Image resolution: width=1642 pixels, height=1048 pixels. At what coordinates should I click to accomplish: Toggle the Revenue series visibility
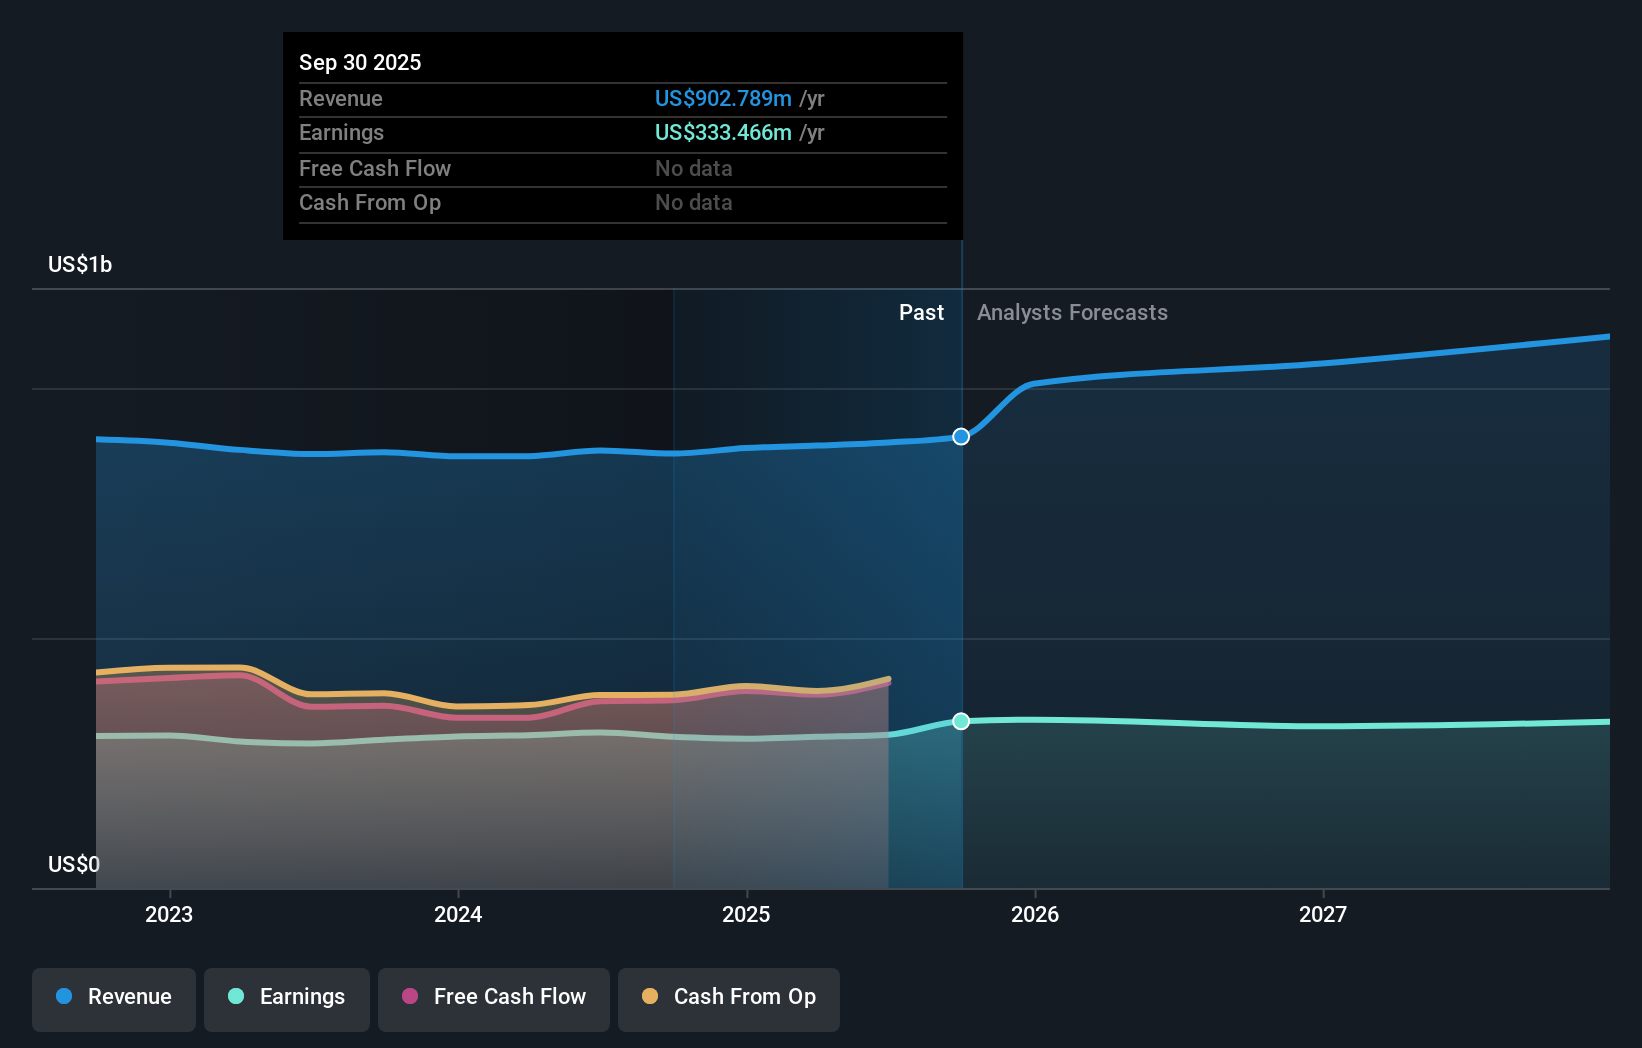point(113,997)
